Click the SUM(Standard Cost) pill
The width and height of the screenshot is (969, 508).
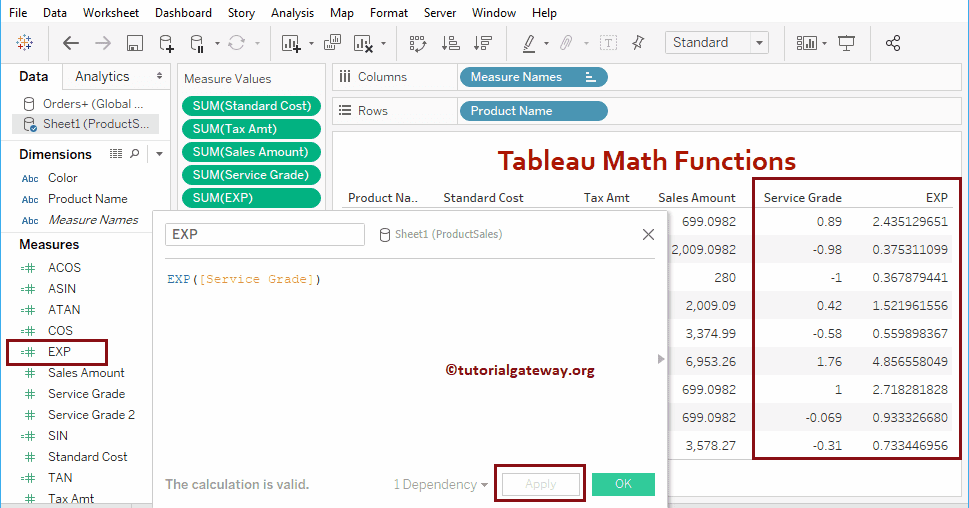[x=252, y=106]
